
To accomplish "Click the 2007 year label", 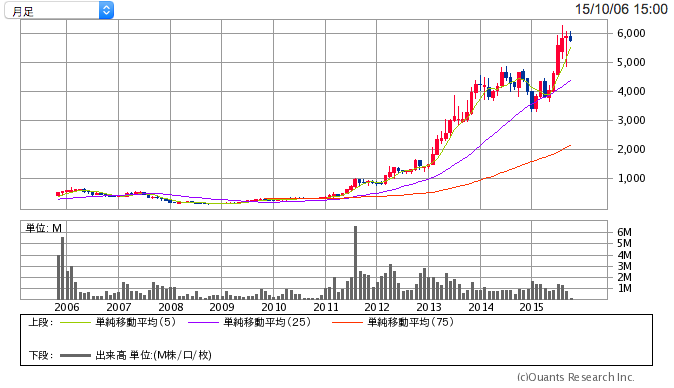I will (x=119, y=307).
